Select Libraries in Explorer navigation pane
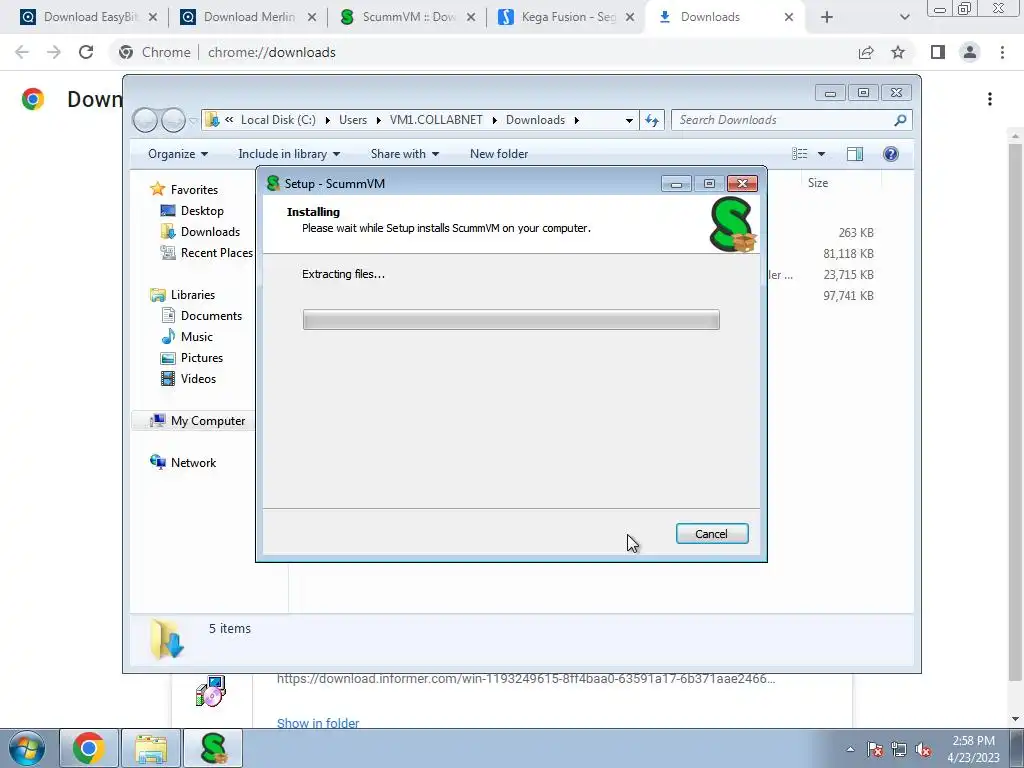The width and height of the screenshot is (1024, 768). pyautogui.click(x=193, y=295)
